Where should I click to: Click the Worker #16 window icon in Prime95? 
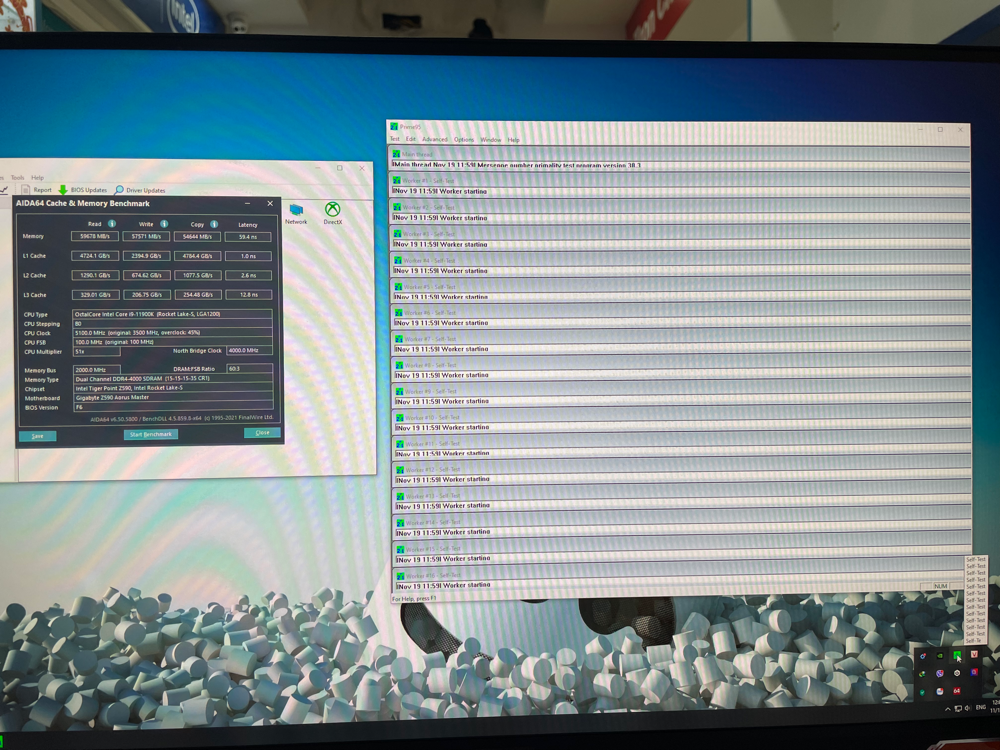tap(401, 575)
